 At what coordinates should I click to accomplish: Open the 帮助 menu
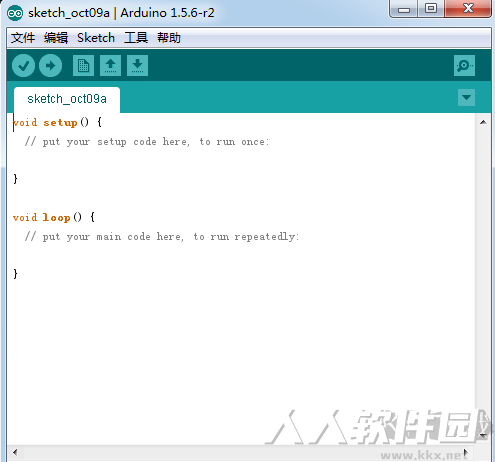169,38
